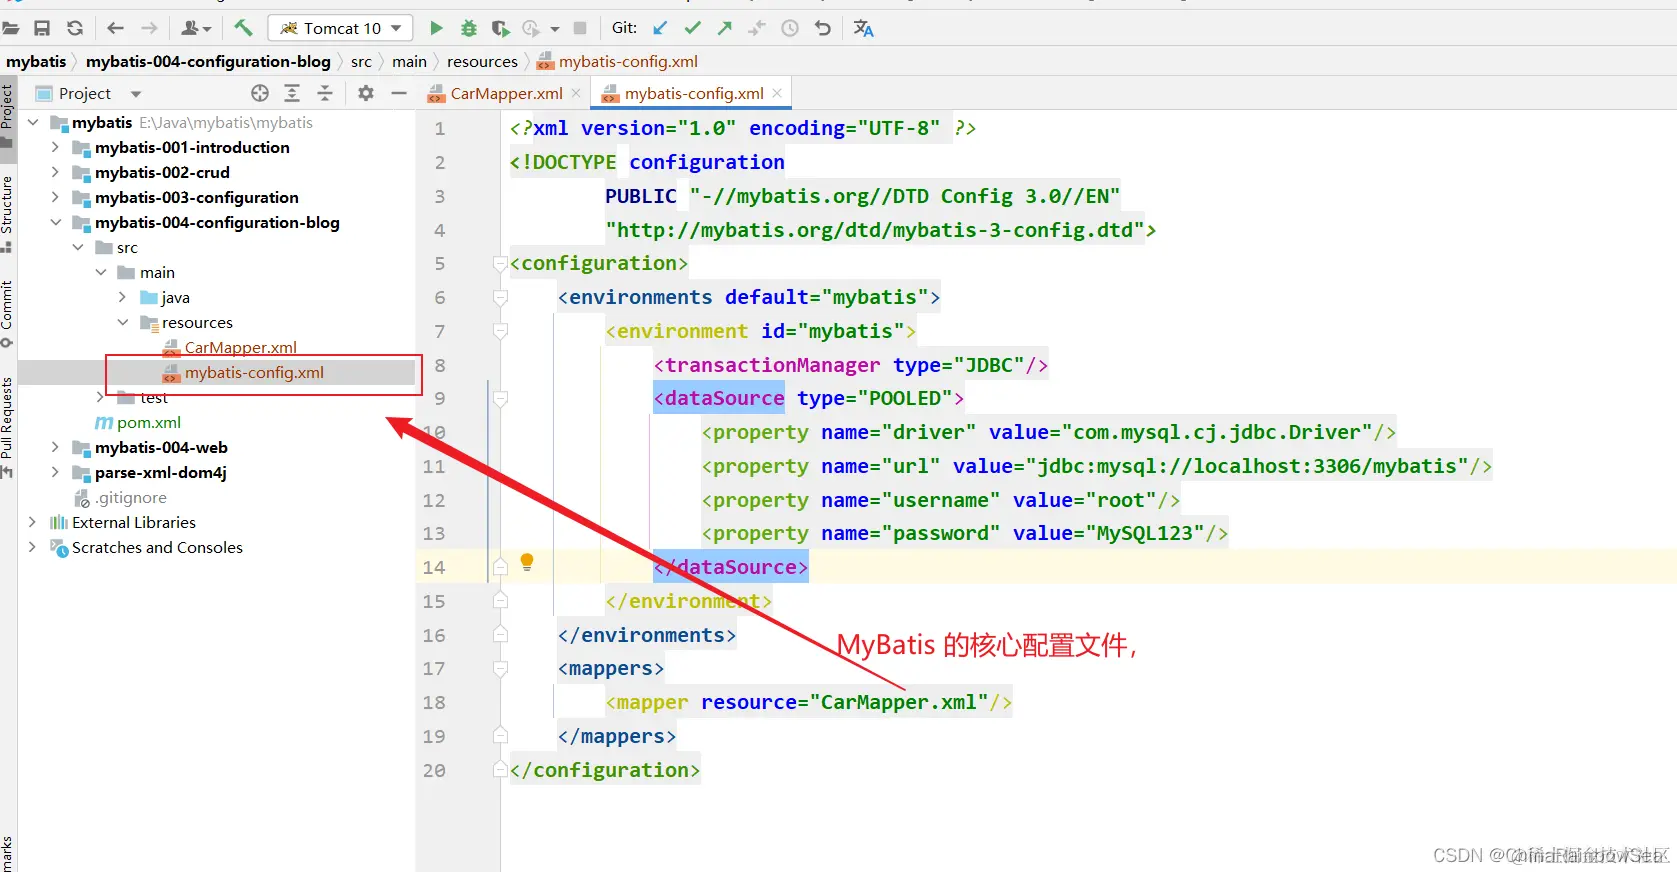1677x872 pixels.
Task: Open the translate icon in the toolbar
Action: [864, 28]
